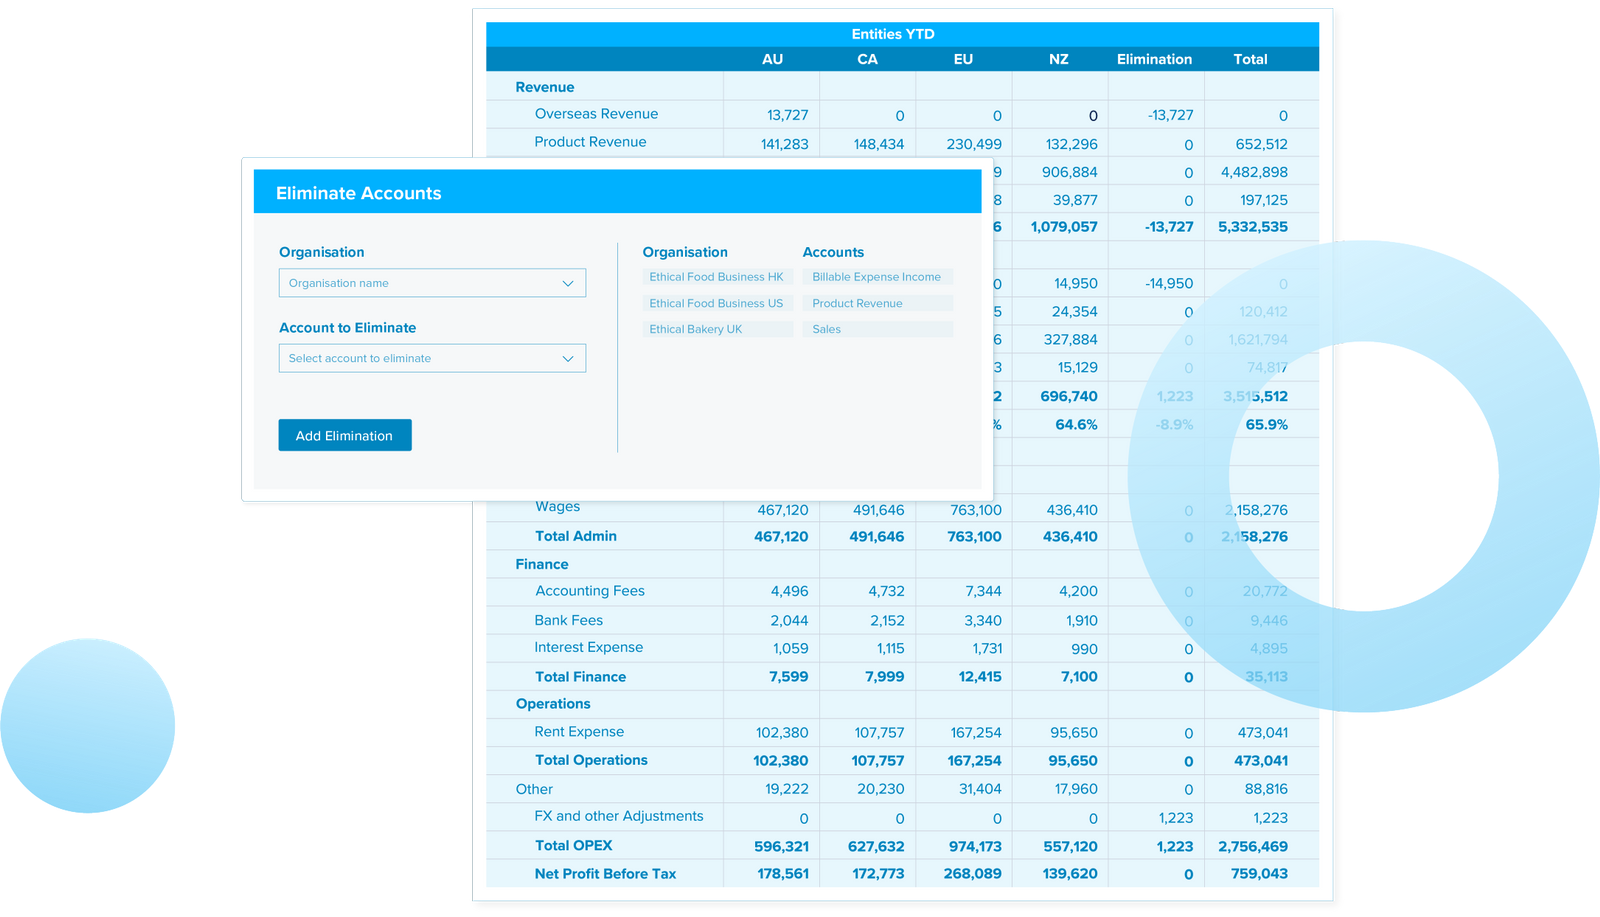Click the Eliminate Accounts dialog header
This screenshot has height=917, width=1600.
click(x=359, y=193)
